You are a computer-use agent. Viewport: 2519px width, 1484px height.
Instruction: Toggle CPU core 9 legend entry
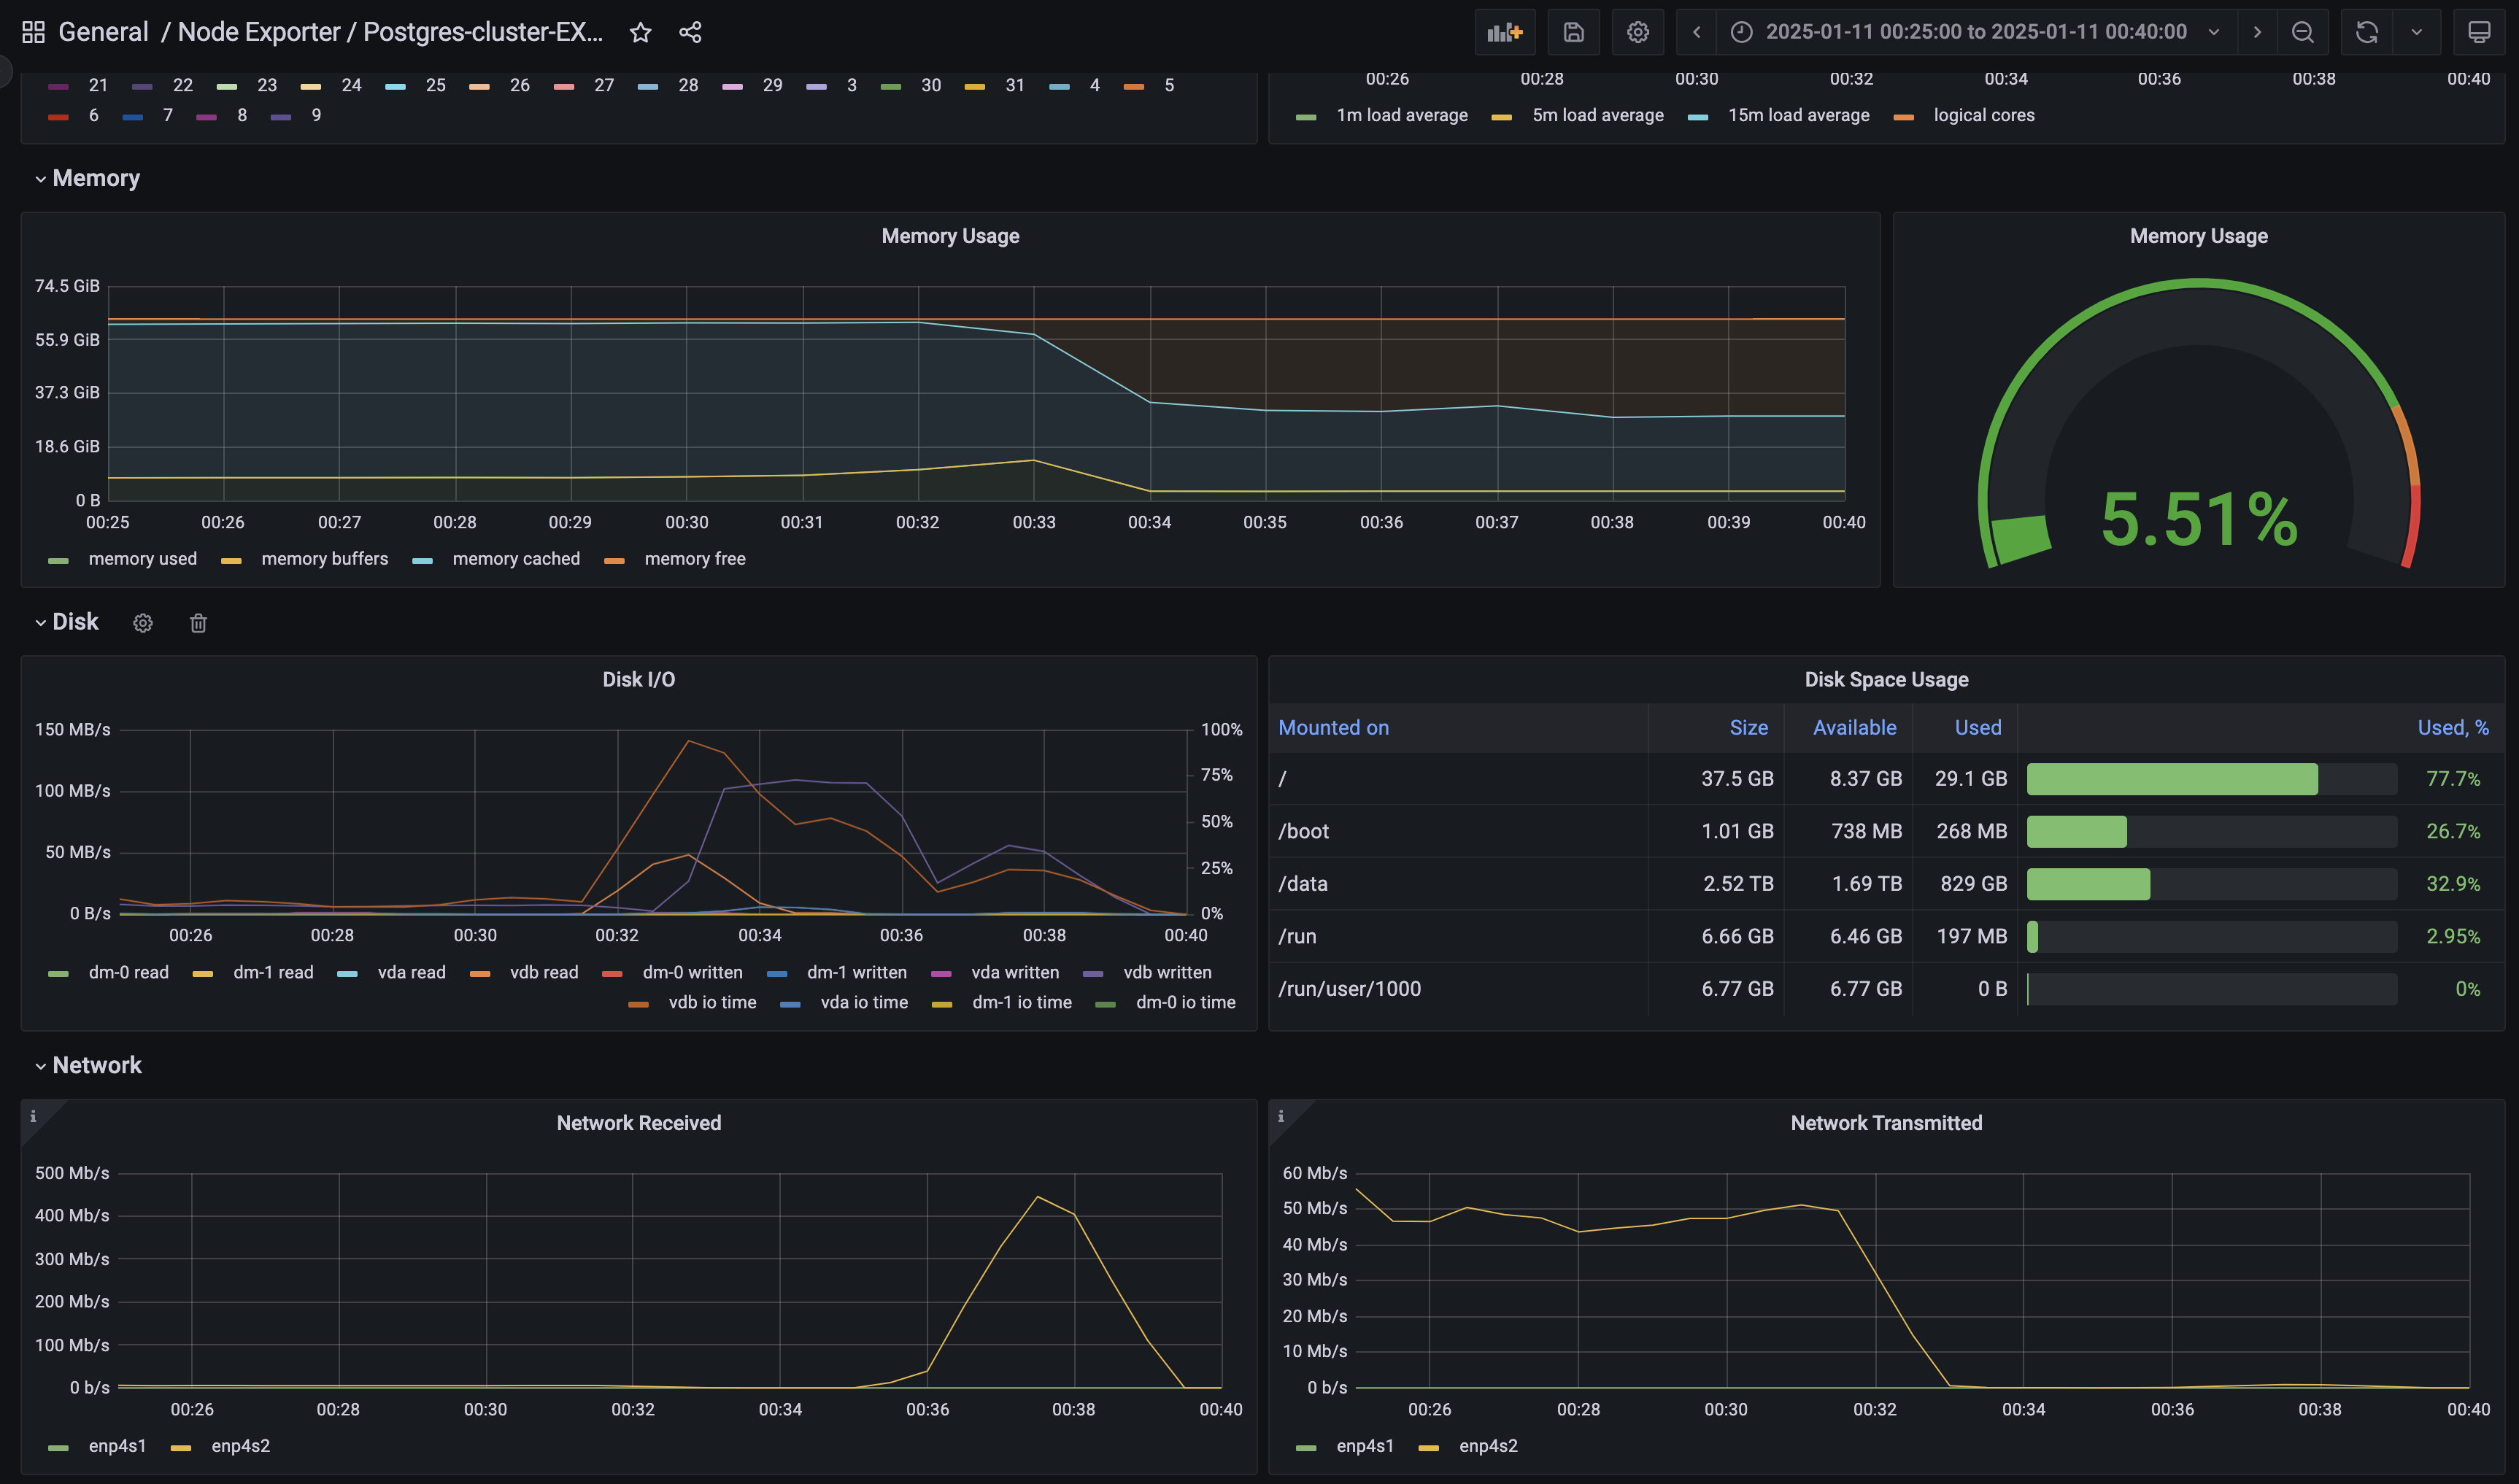316,115
